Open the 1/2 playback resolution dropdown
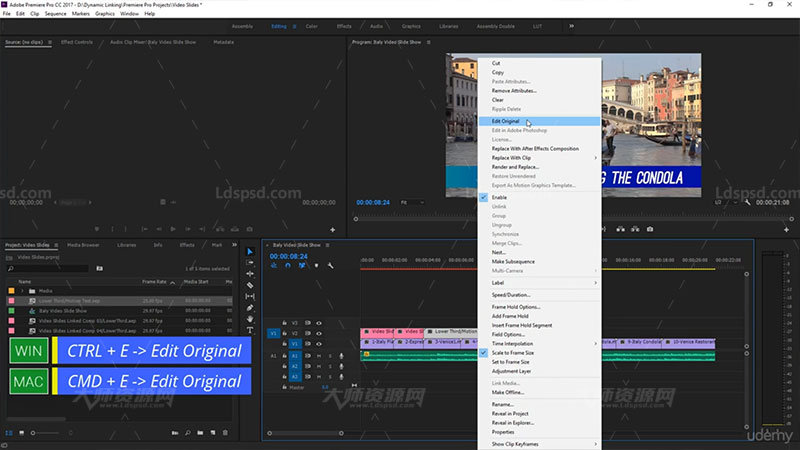This screenshot has height=450, width=800. coord(726,203)
